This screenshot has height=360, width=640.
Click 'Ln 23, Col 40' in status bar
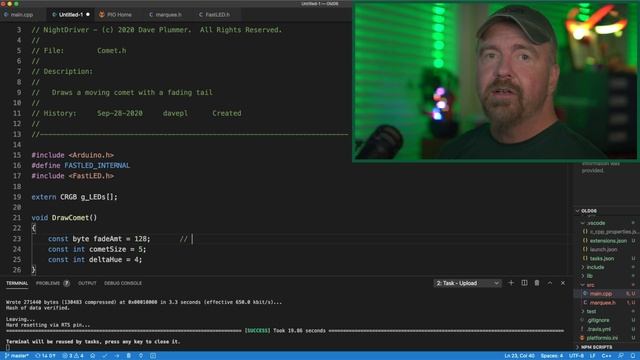click(520, 356)
